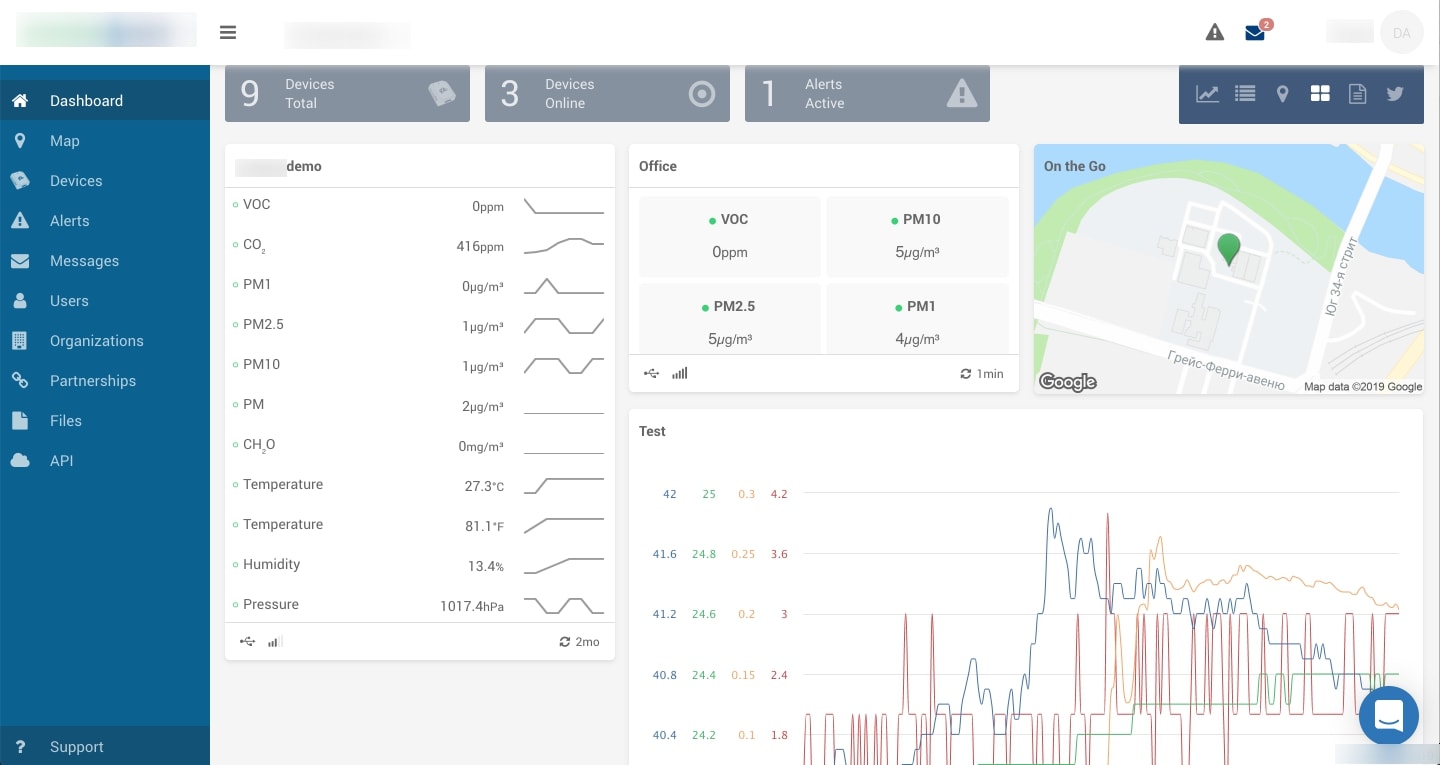This screenshot has width=1440, height=765.
Task: Open the mail envelope with badge 2
Action: click(x=1256, y=31)
